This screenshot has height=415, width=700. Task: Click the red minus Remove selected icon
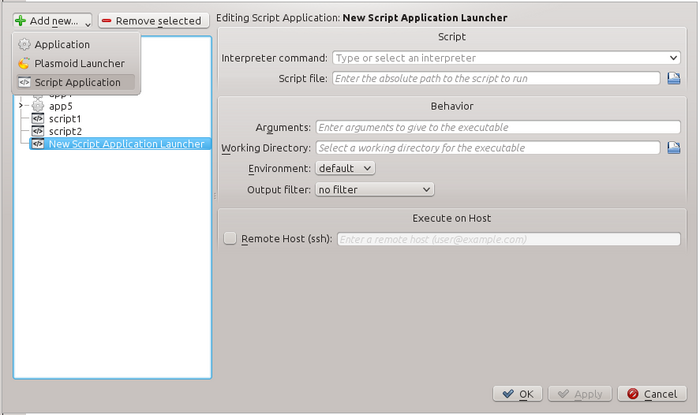(x=107, y=20)
